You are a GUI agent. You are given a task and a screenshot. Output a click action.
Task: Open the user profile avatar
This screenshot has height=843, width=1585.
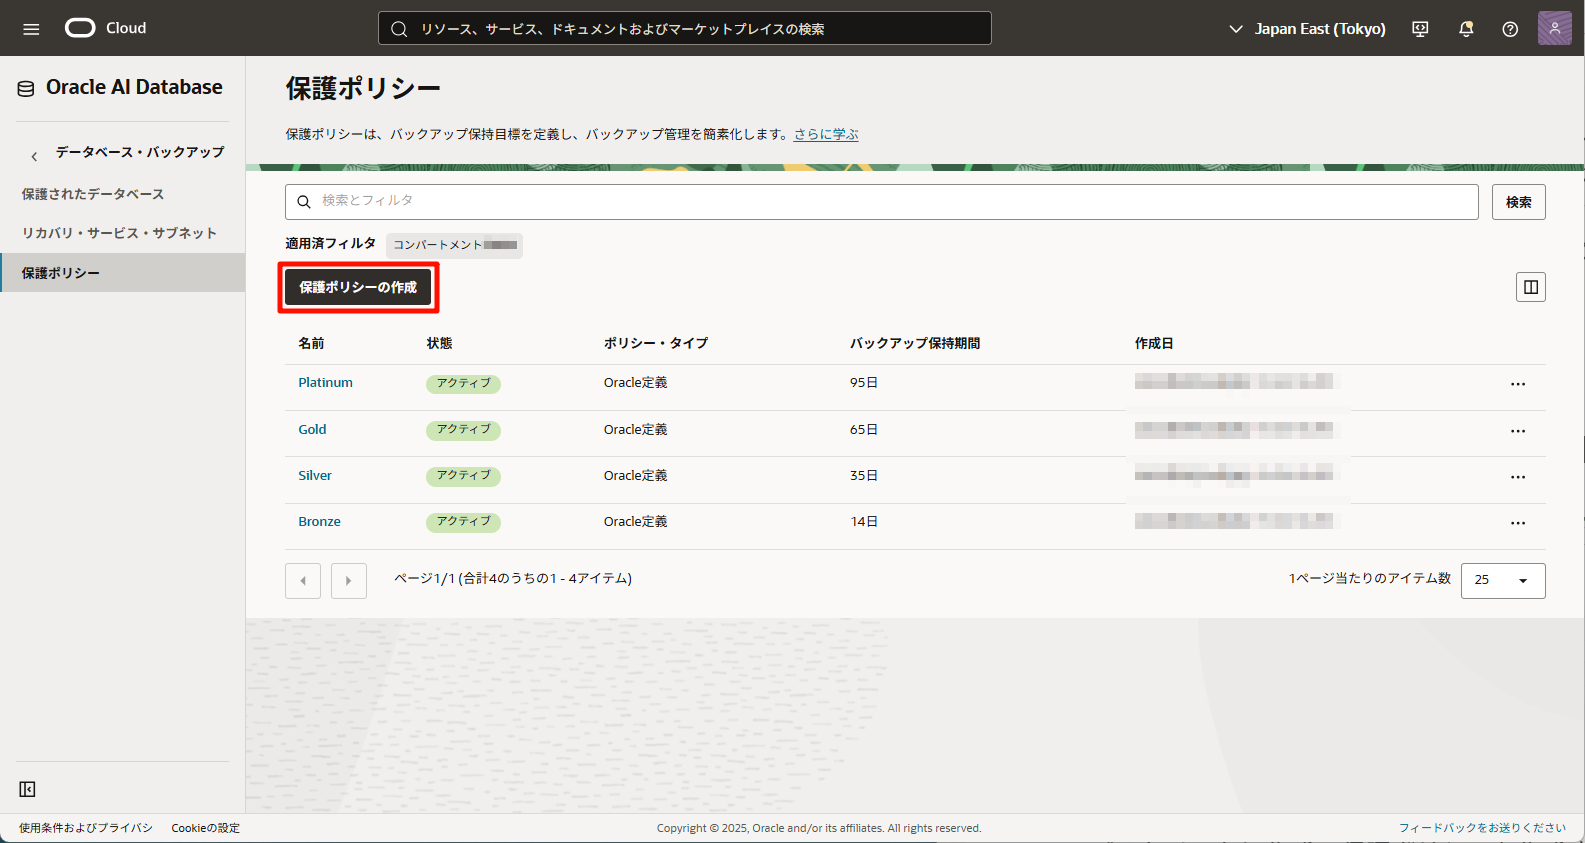[1554, 28]
